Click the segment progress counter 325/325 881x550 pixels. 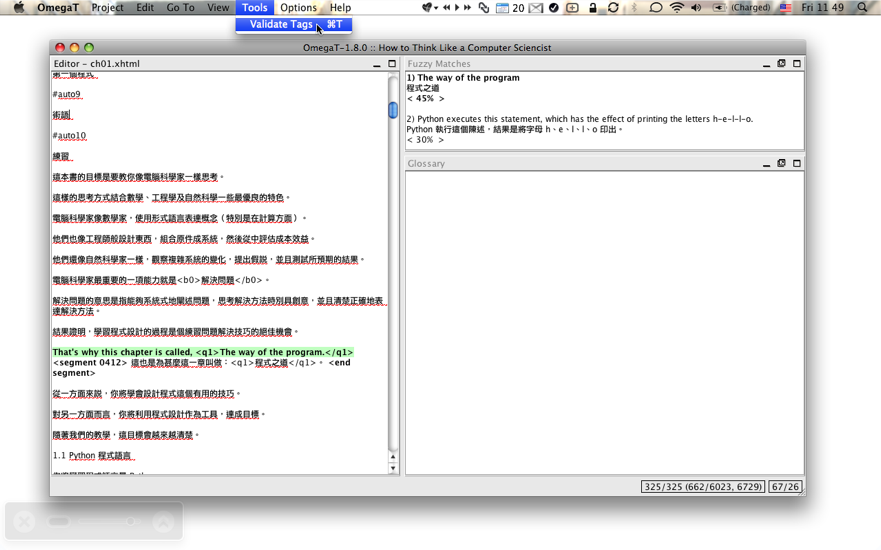click(x=702, y=487)
